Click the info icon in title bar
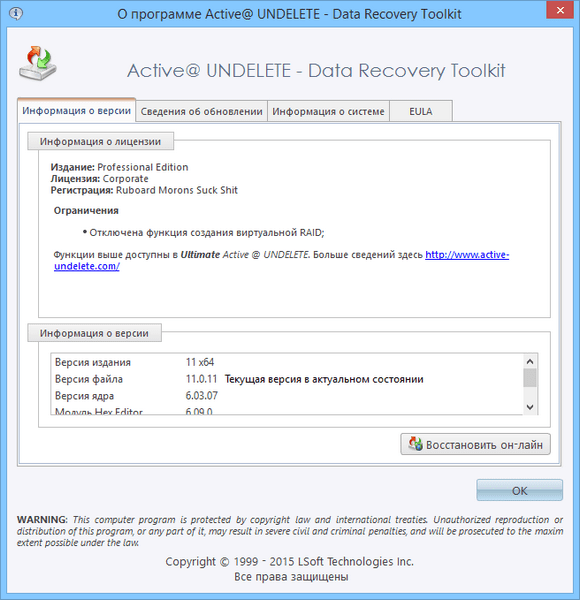Image resolution: width=580 pixels, height=600 pixels. point(16,13)
